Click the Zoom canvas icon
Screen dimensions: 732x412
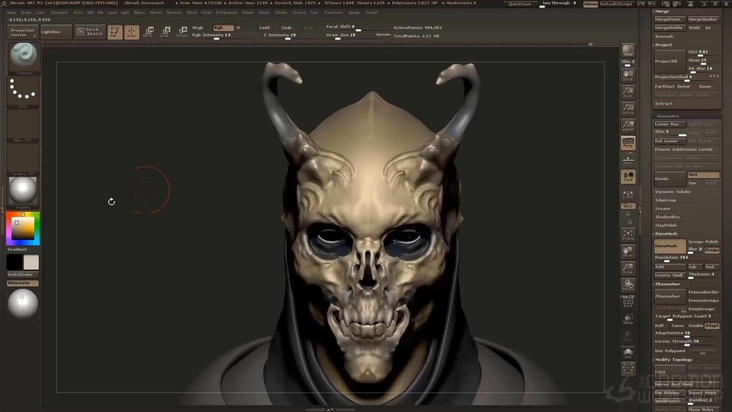(628, 92)
